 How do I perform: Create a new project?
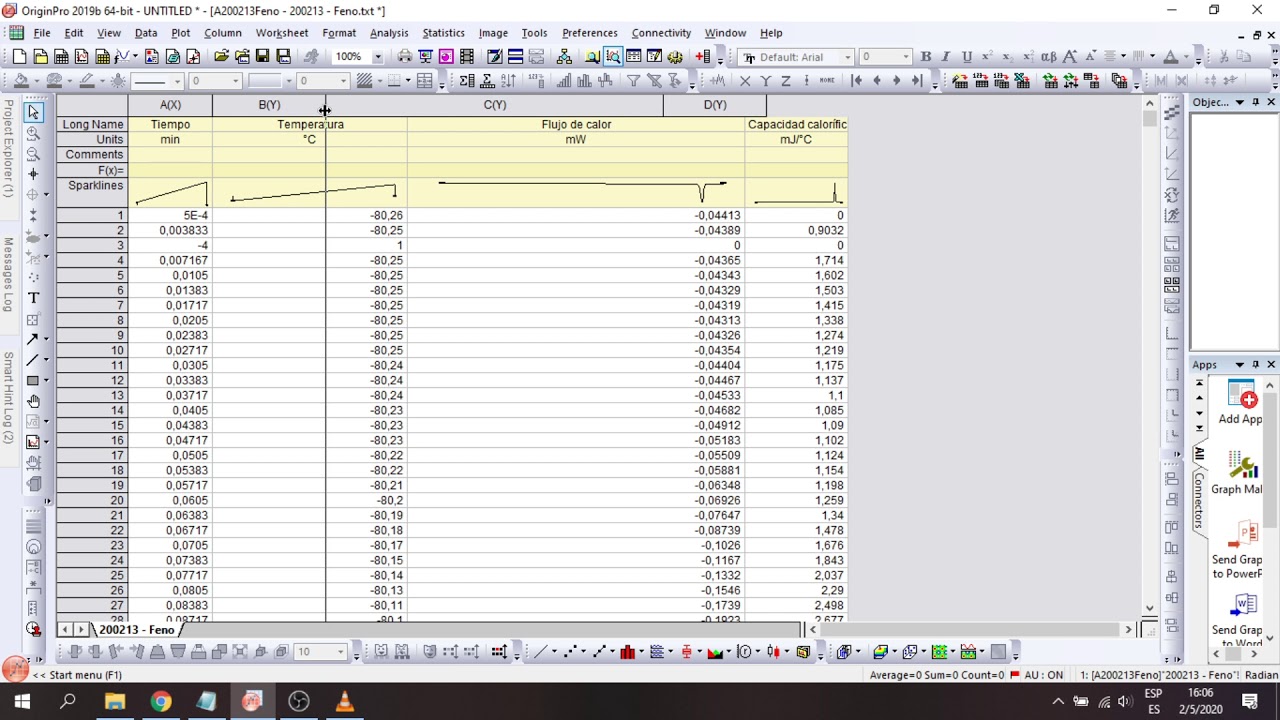tap(19, 57)
